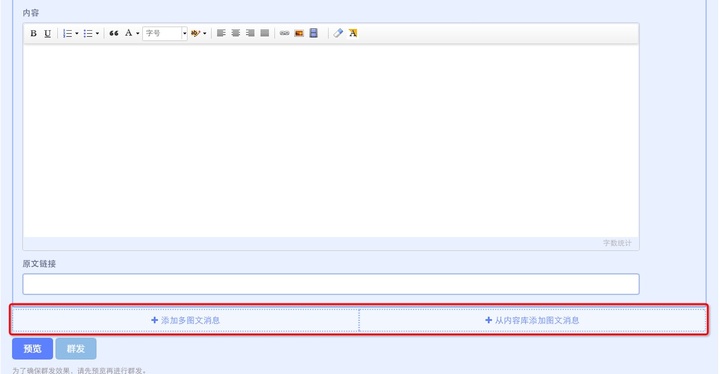This screenshot has height=374, width=720.
Task: Align text right
Action: click(x=250, y=33)
